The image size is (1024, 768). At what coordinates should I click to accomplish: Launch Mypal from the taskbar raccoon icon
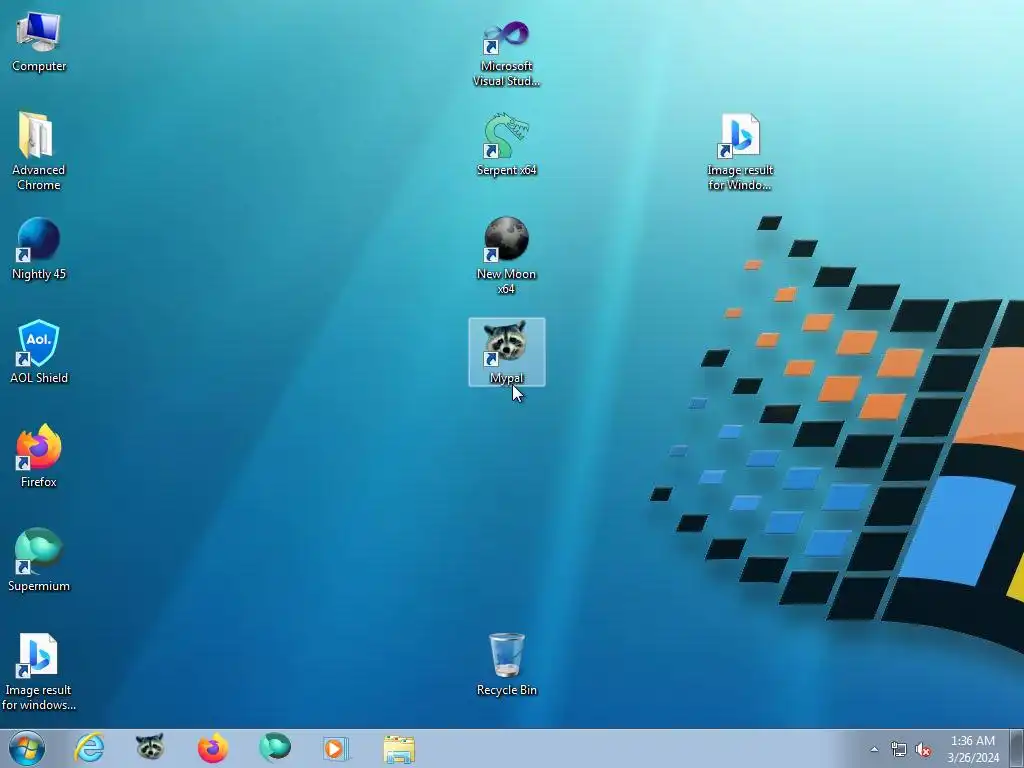[150, 748]
